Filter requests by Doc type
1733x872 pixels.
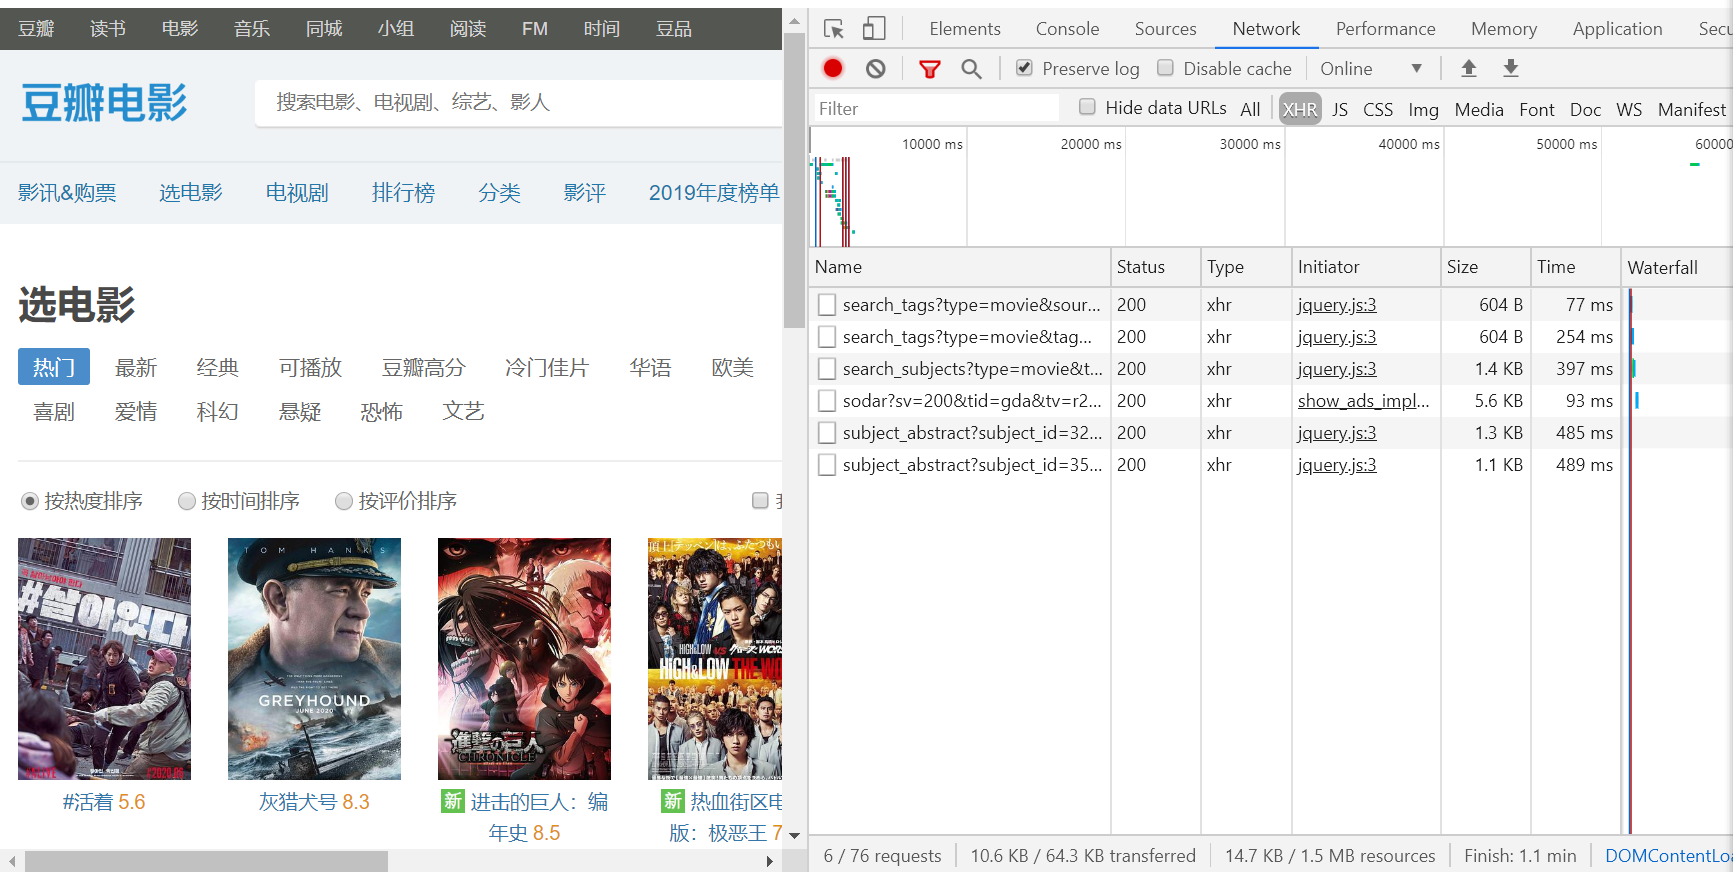pos(1585,109)
